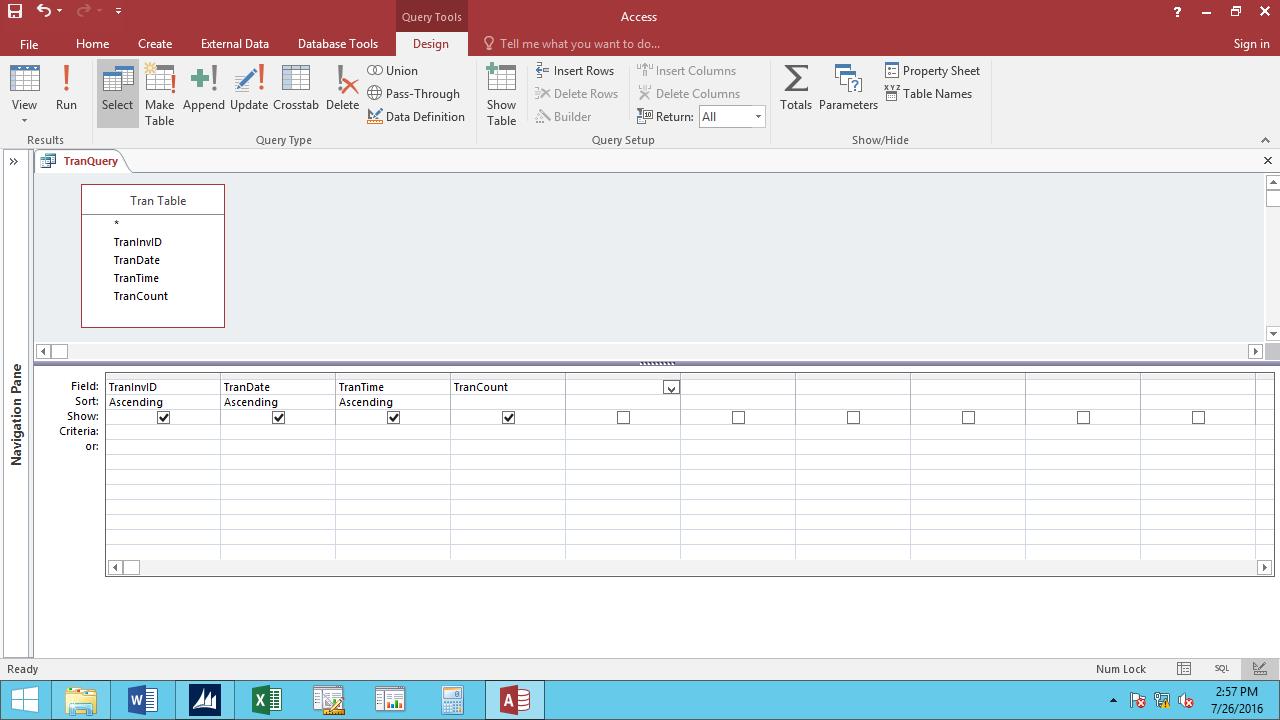Open query Parameters dialog
This screenshot has width=1280, height=720.
pyautogui.click(x=848, y=88)
